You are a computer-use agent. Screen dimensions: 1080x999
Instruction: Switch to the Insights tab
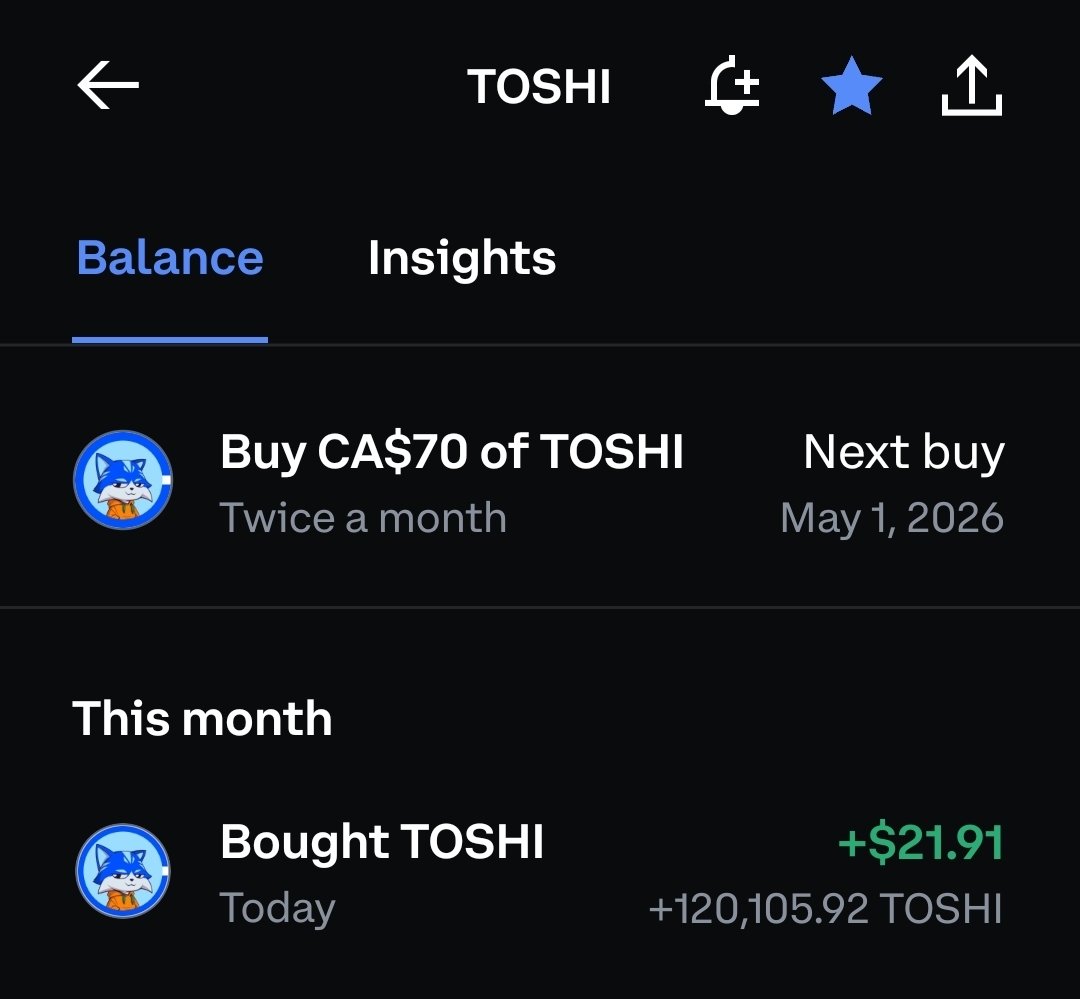(461, 259)
